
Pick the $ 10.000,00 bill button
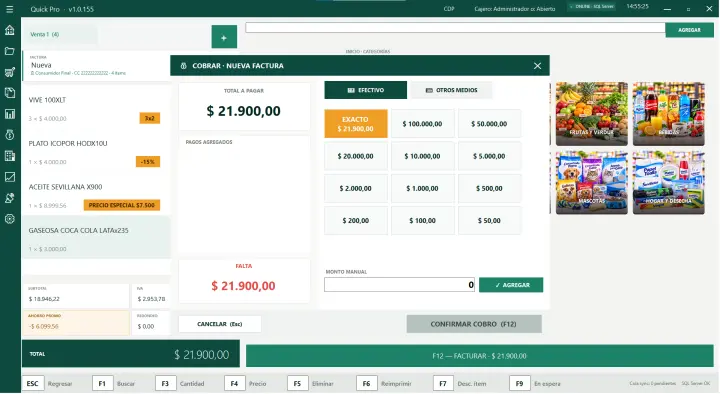coord(422,156)
